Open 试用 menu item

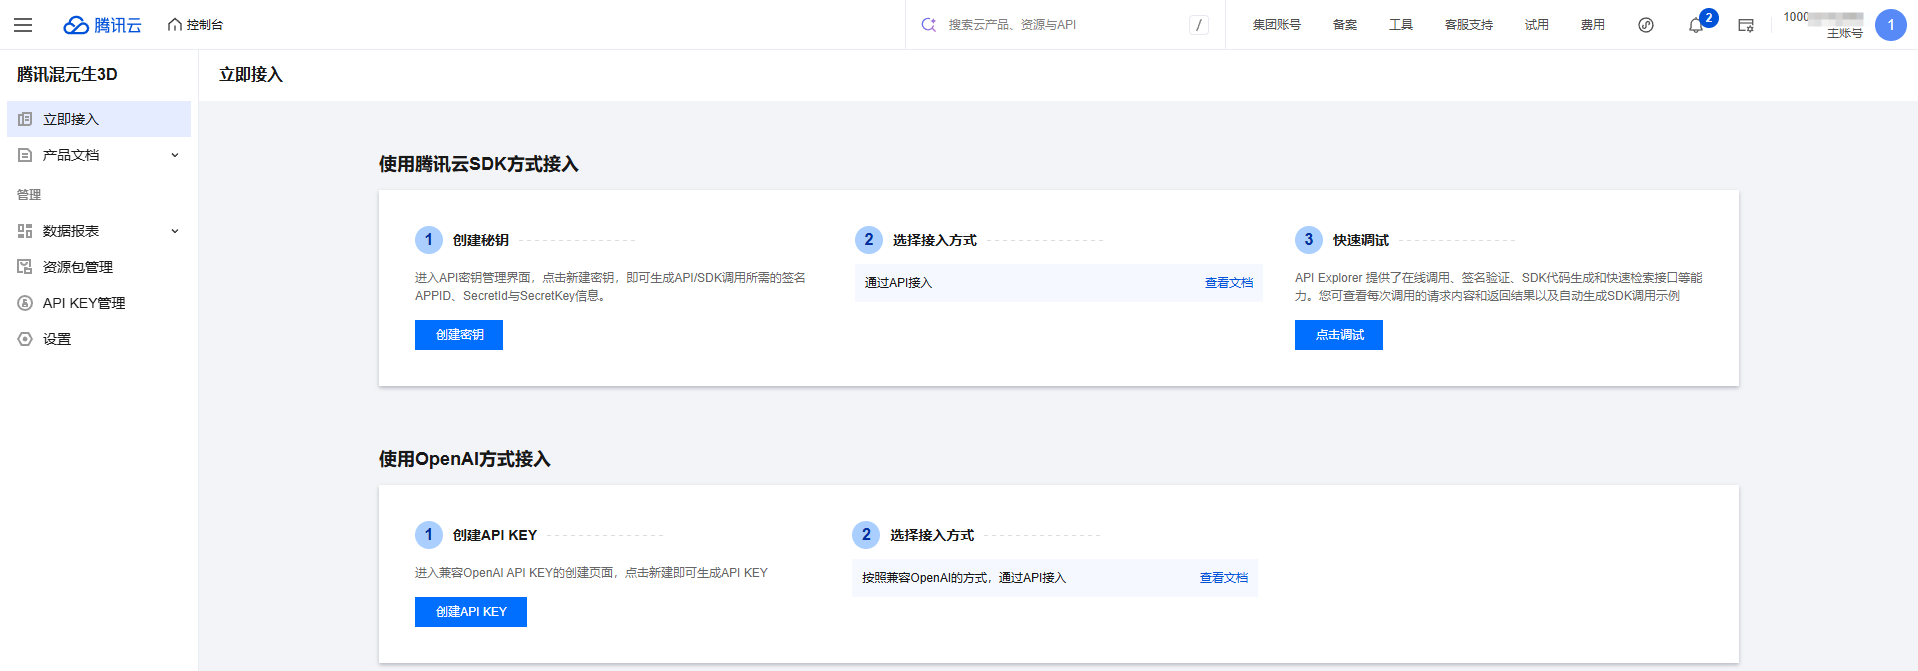[1537, 25]
